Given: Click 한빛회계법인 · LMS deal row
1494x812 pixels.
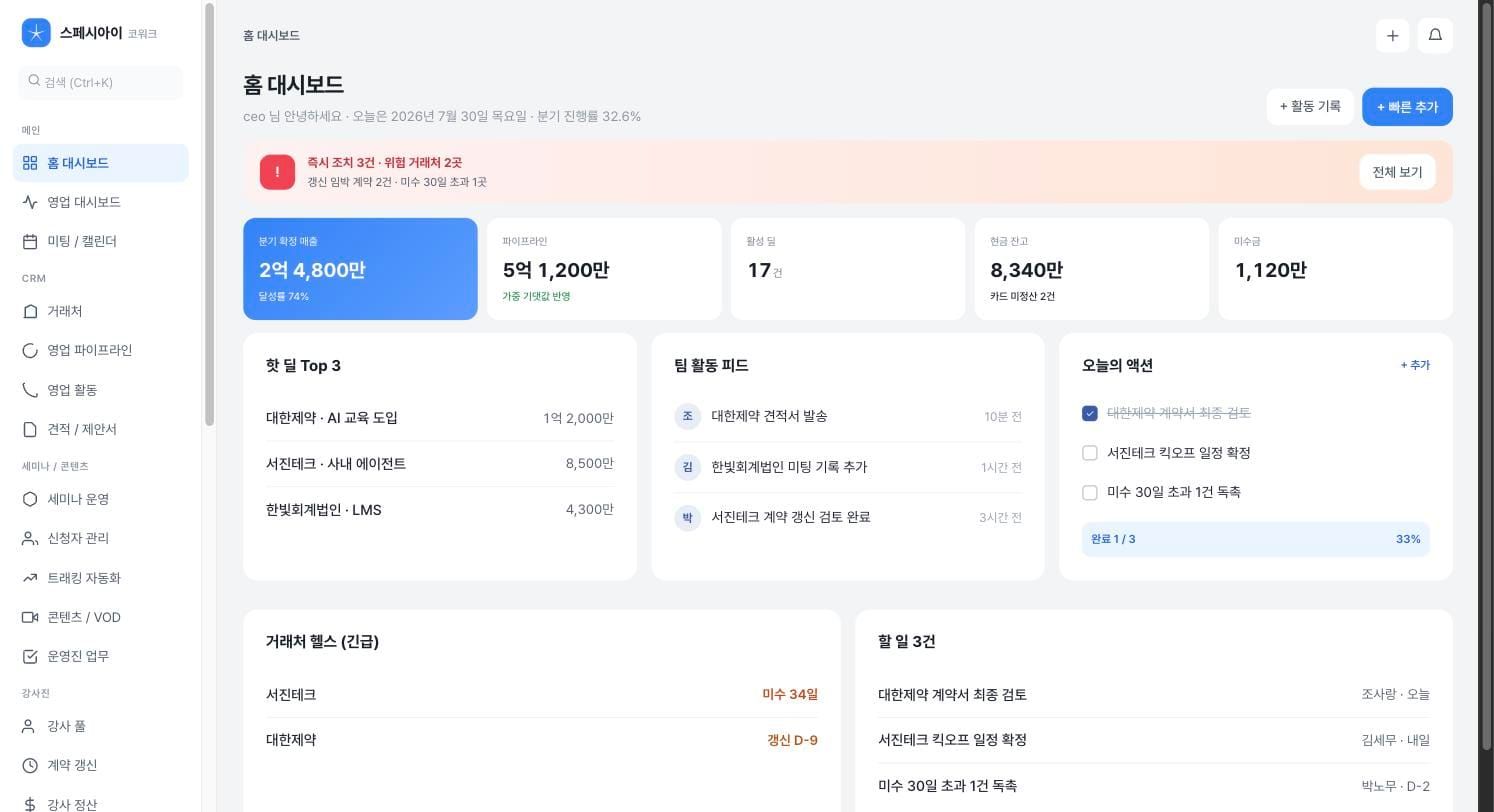Looking at the screenshot, I should 440,510.
